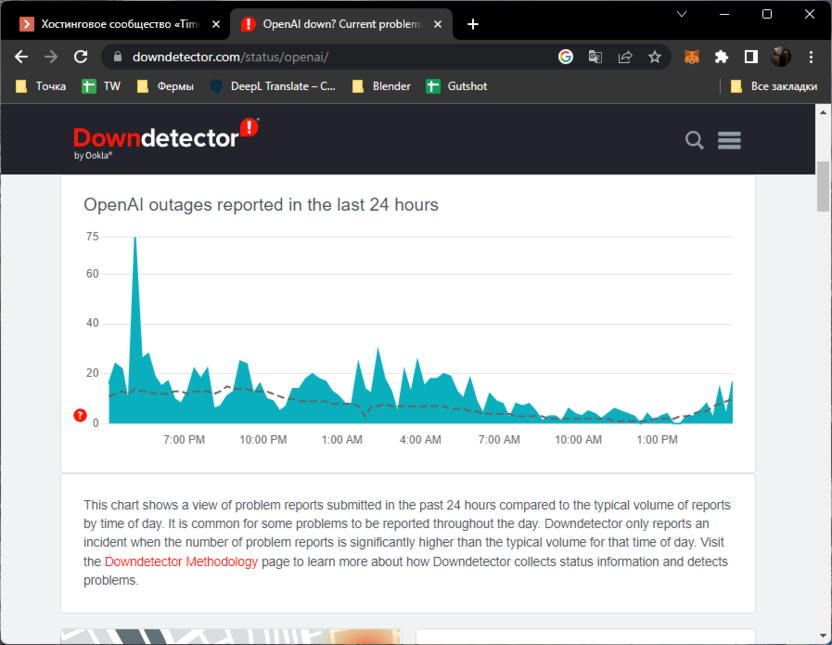The image size is (832, 645).
Task: Click the 1:00 AM axis label
Action: [342, 440]
